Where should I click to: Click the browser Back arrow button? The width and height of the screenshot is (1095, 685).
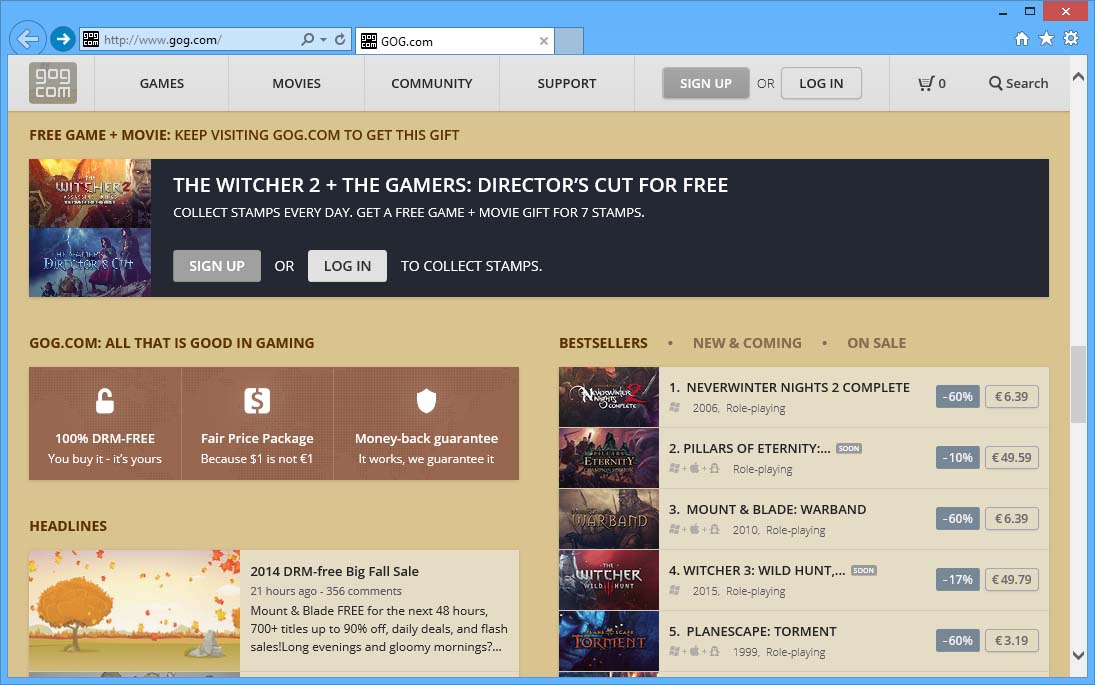[27, 38]
